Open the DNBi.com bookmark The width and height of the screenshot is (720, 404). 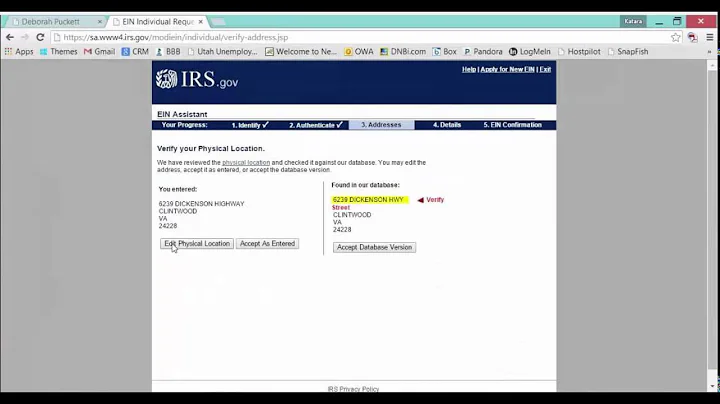click(x=403, y=52)
